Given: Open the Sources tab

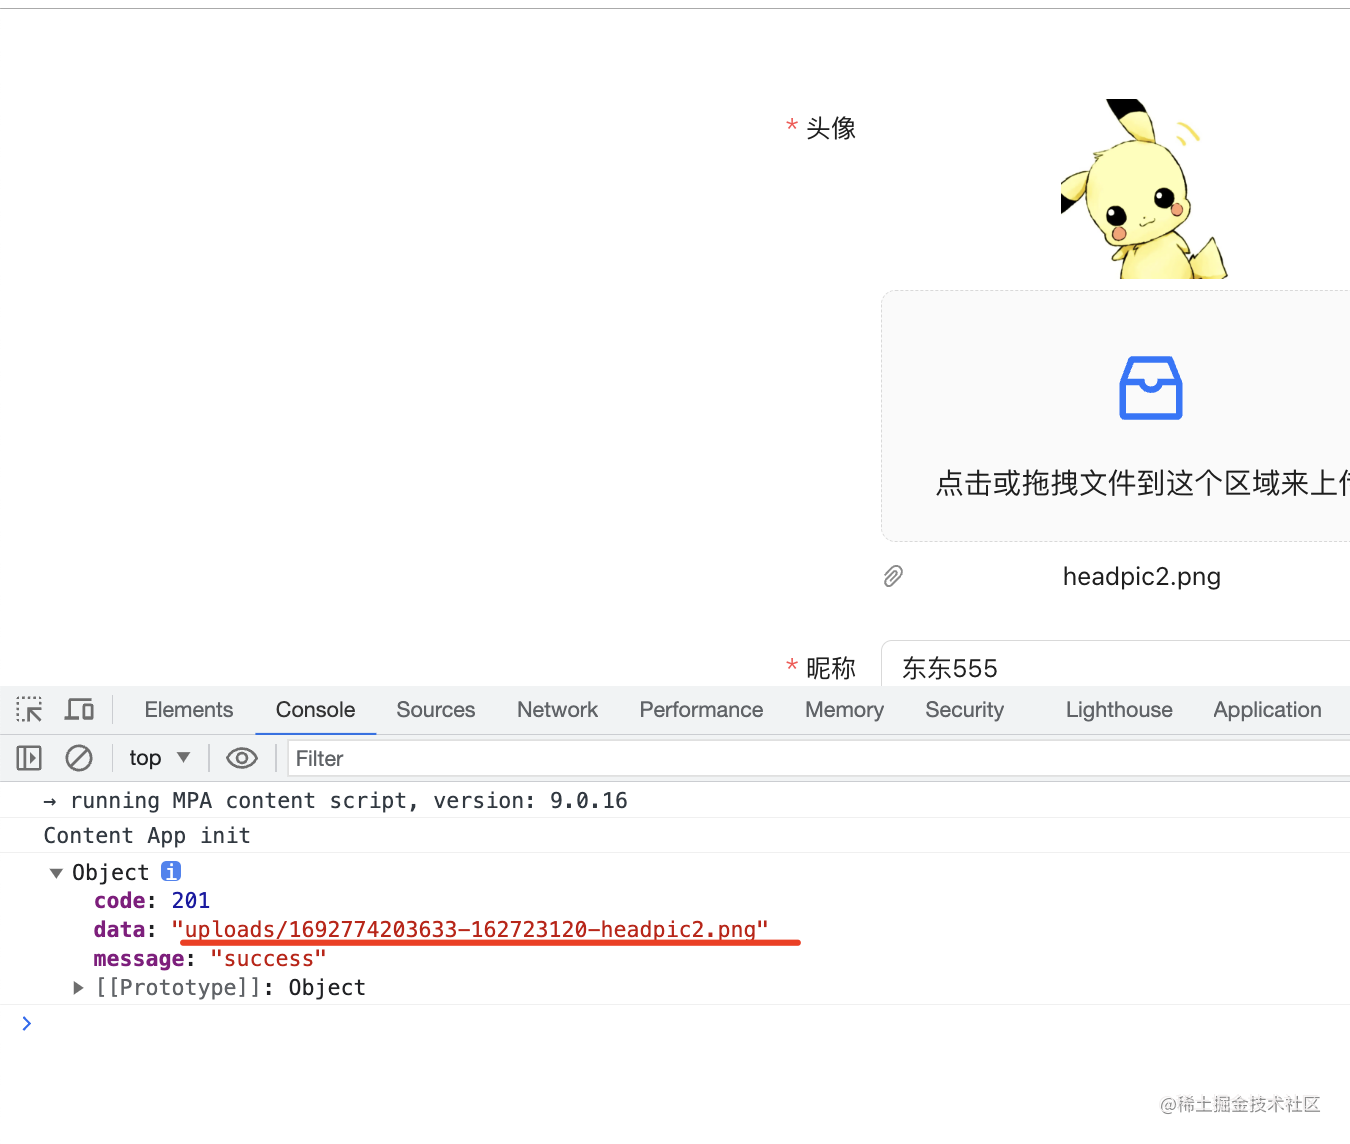Looking at the screenshot, I should (436, 710).
